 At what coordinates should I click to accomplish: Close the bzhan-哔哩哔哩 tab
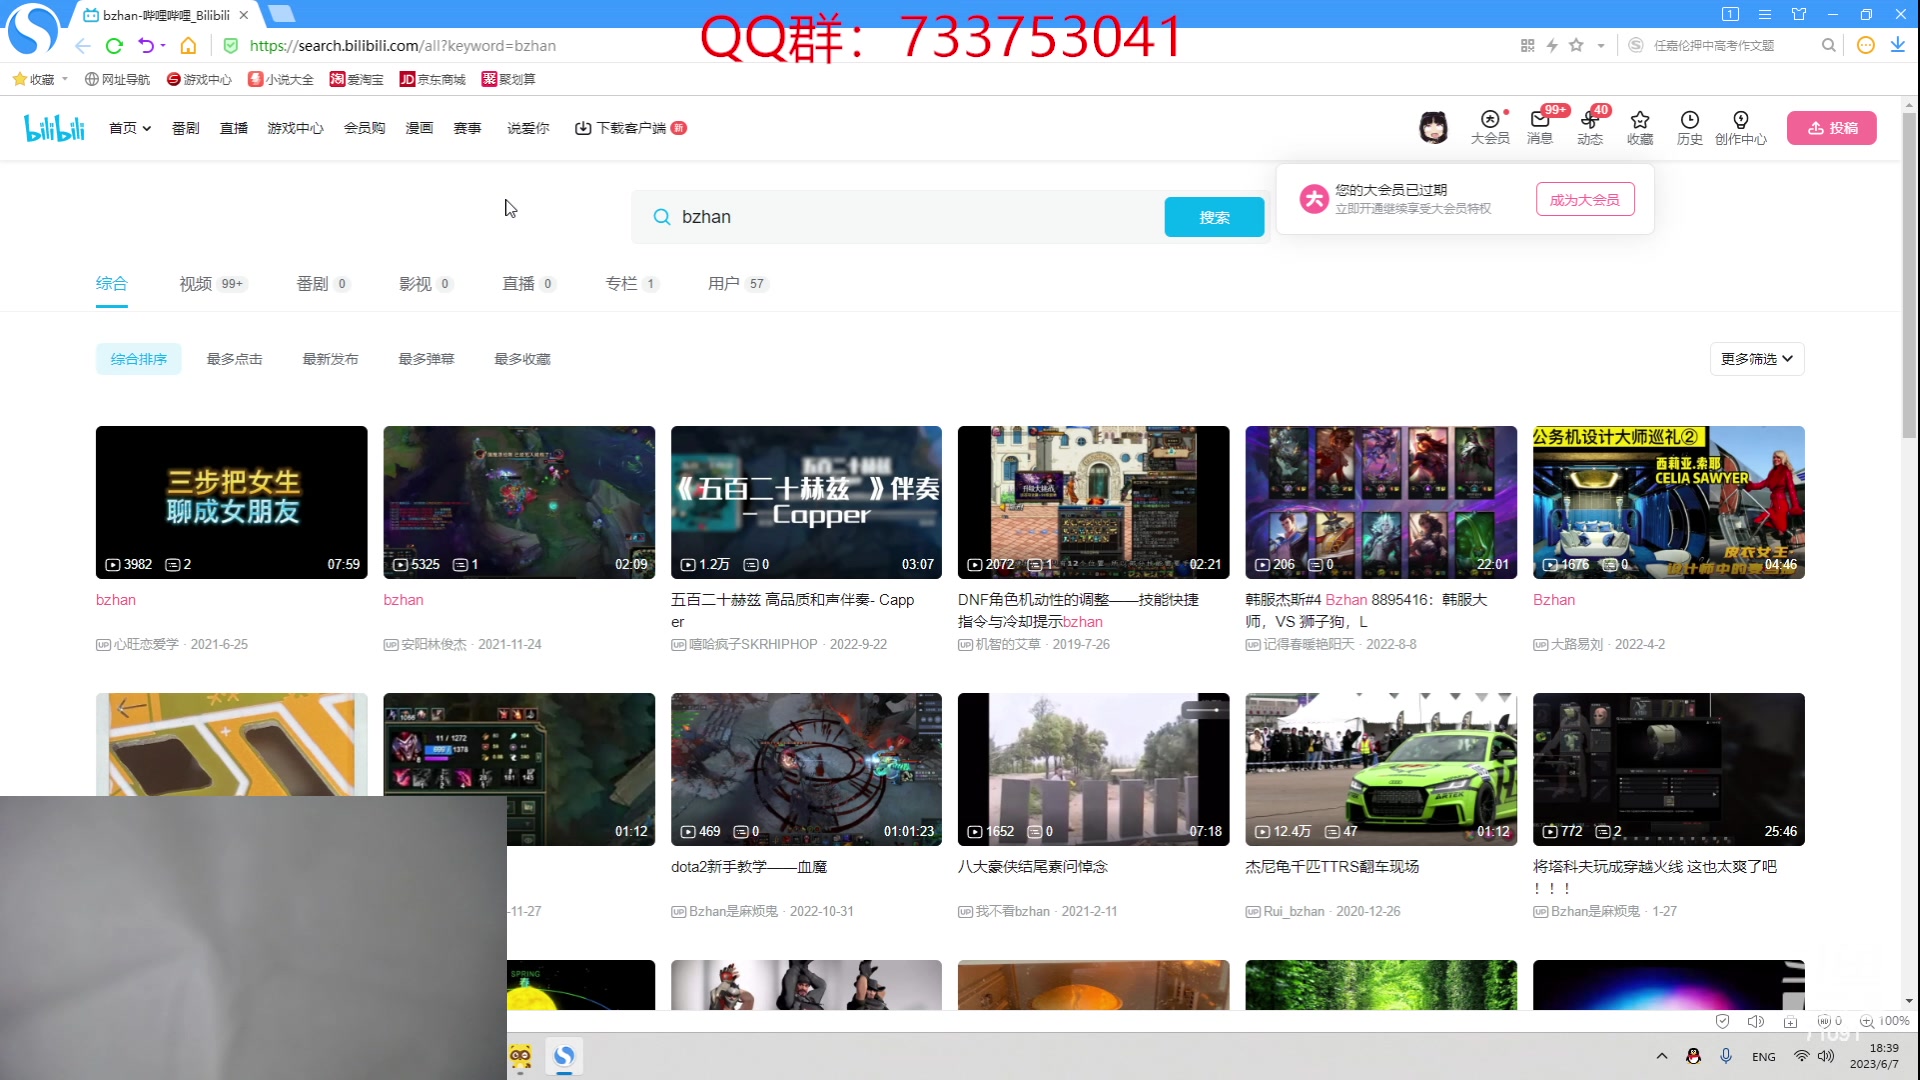tap(243, 15)
